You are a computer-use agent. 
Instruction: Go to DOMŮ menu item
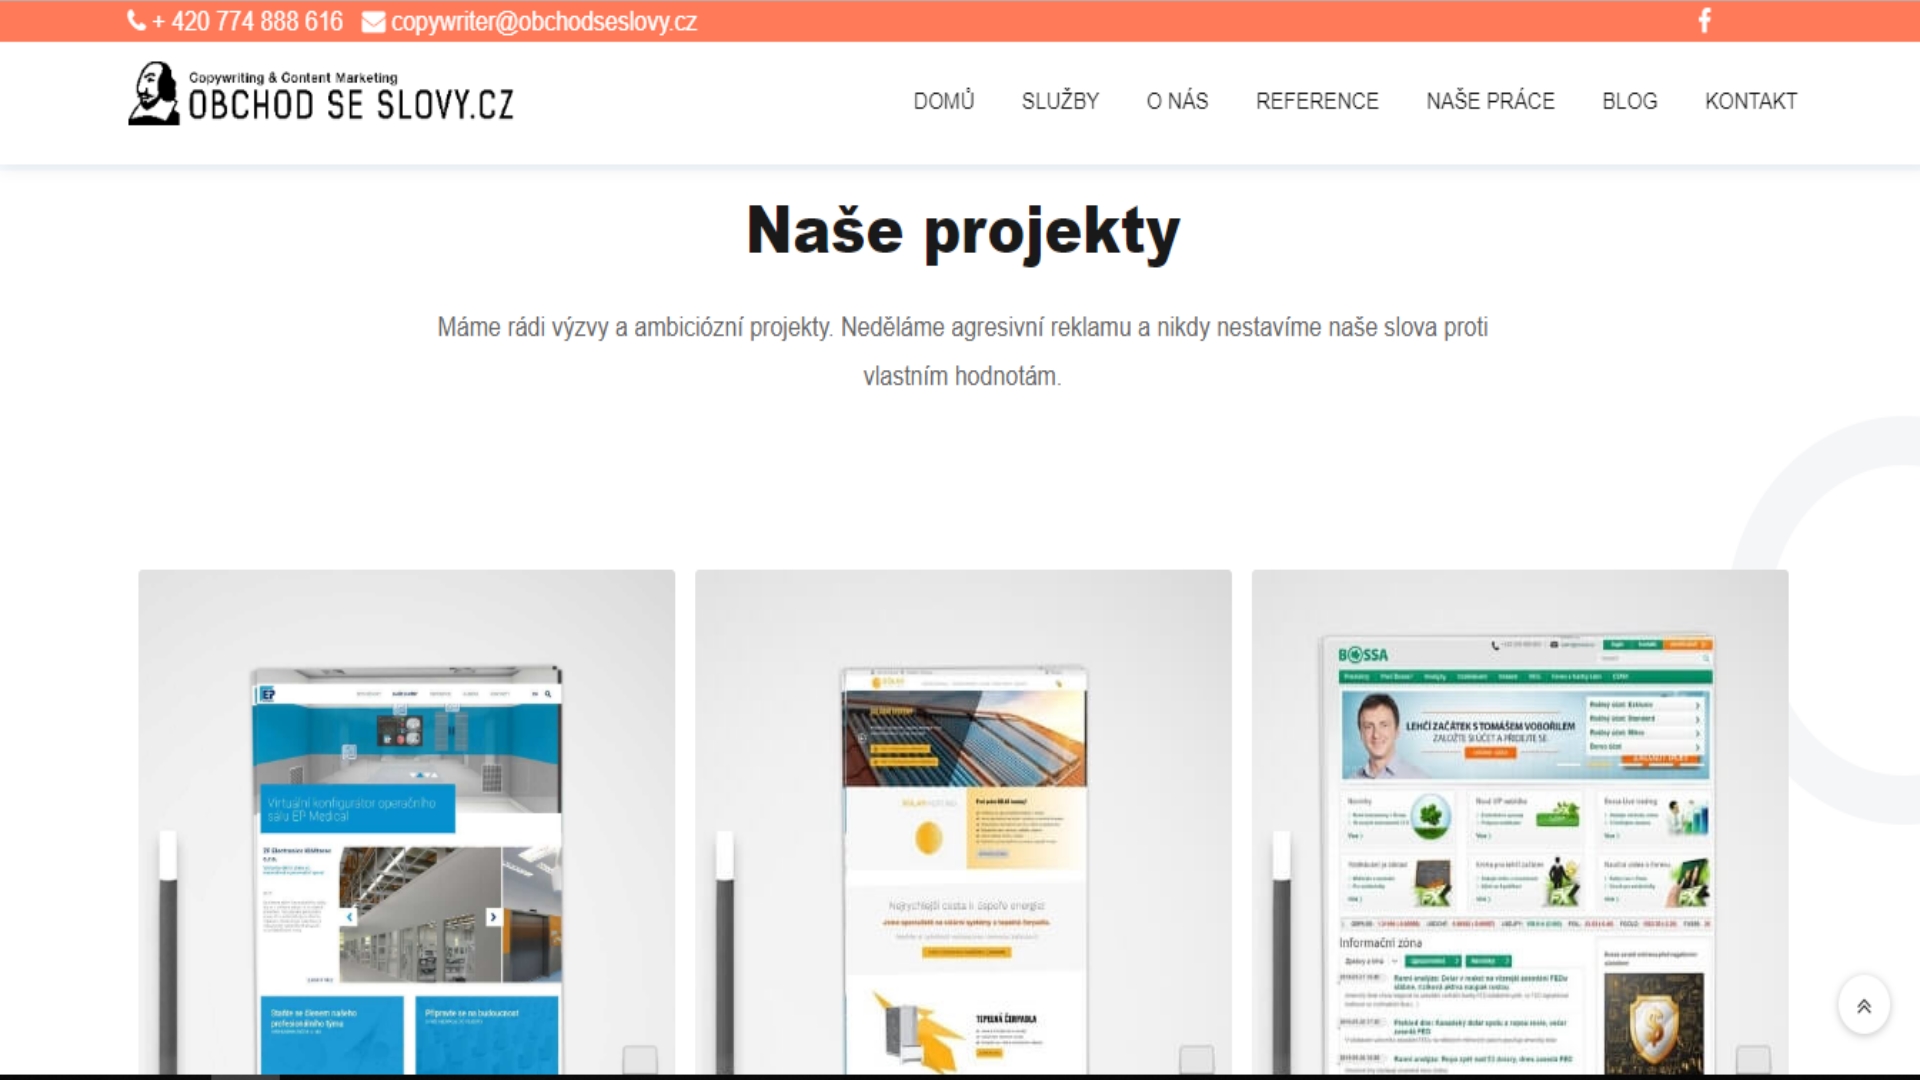[x=943, y=101]
